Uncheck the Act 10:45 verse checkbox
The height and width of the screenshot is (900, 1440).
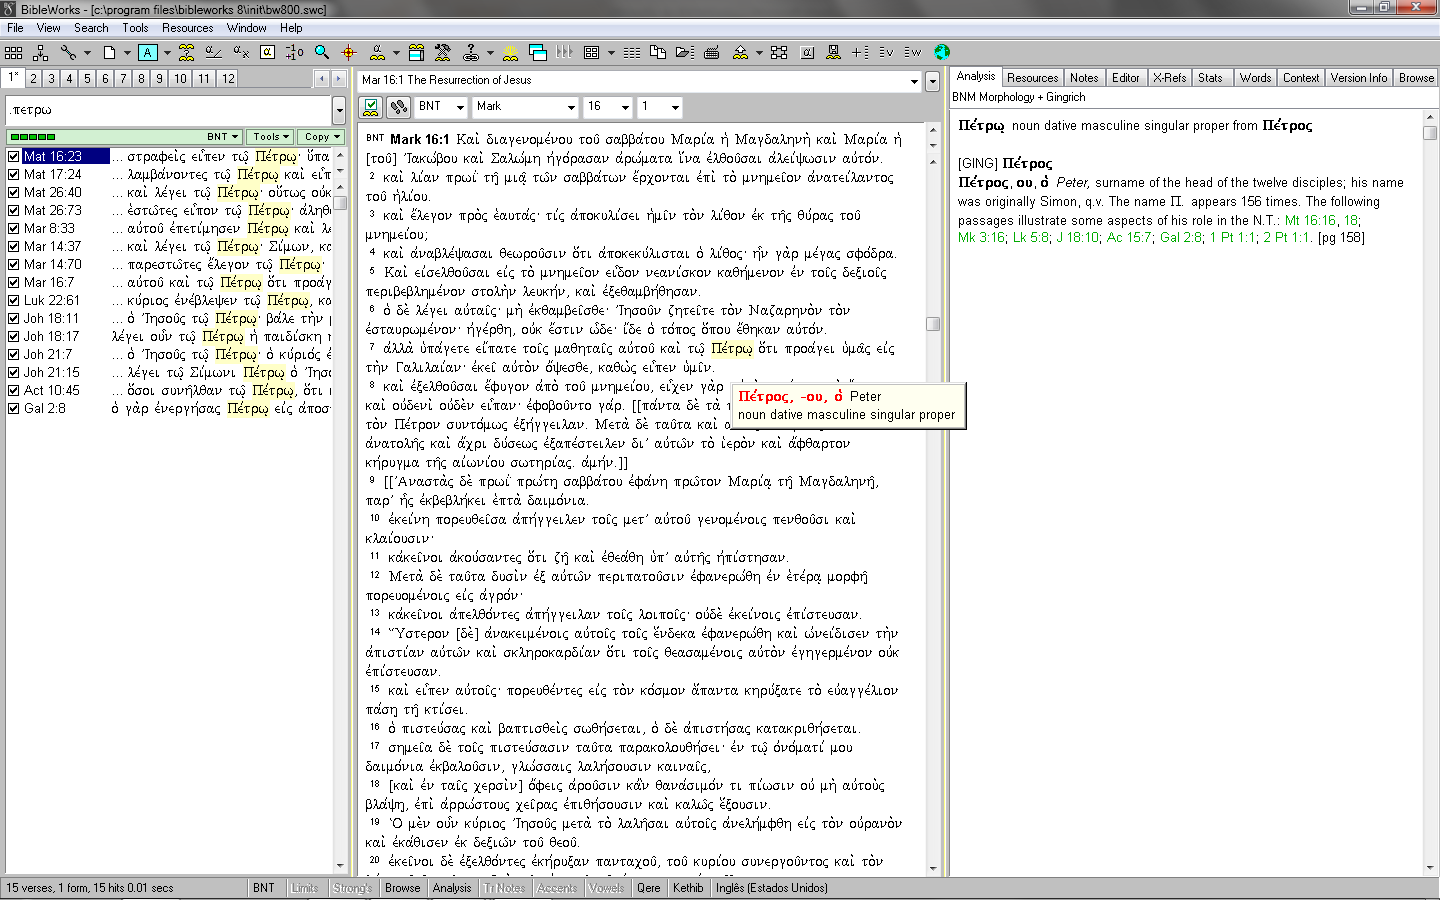(x=14, y=390)
